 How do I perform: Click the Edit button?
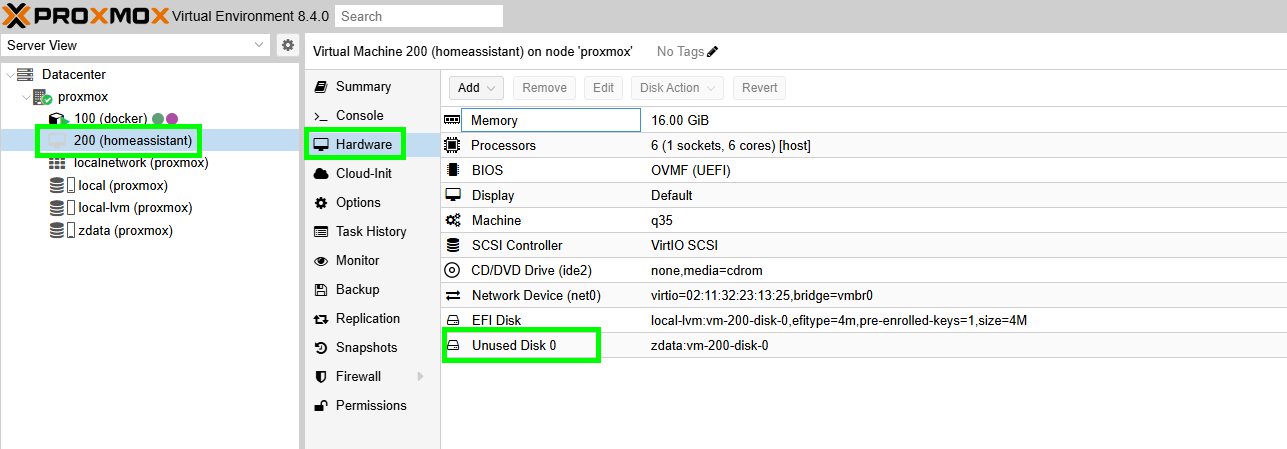[603, 88]
